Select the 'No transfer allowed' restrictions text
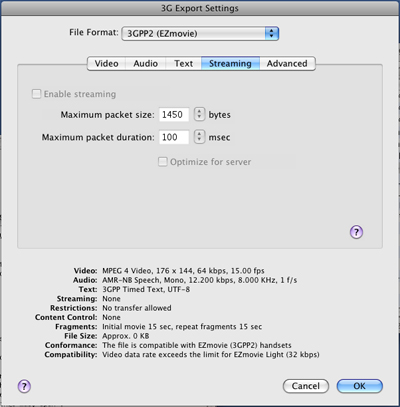 (x=137, y=308)
